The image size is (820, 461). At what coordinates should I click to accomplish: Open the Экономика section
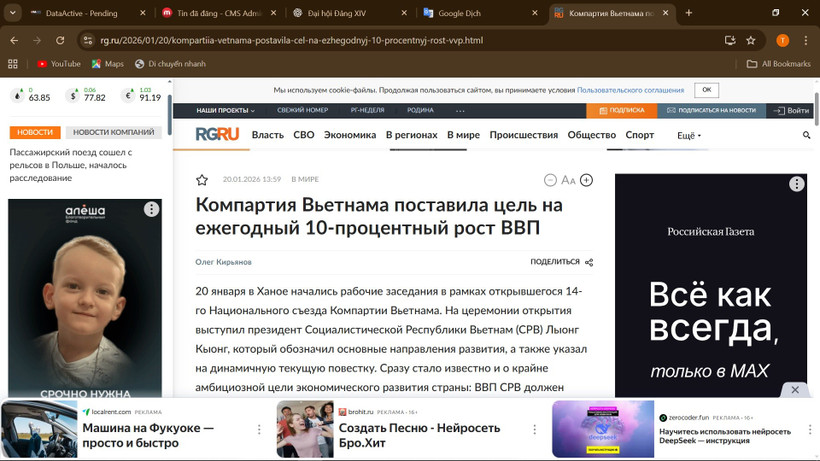[x=350, y=135]
